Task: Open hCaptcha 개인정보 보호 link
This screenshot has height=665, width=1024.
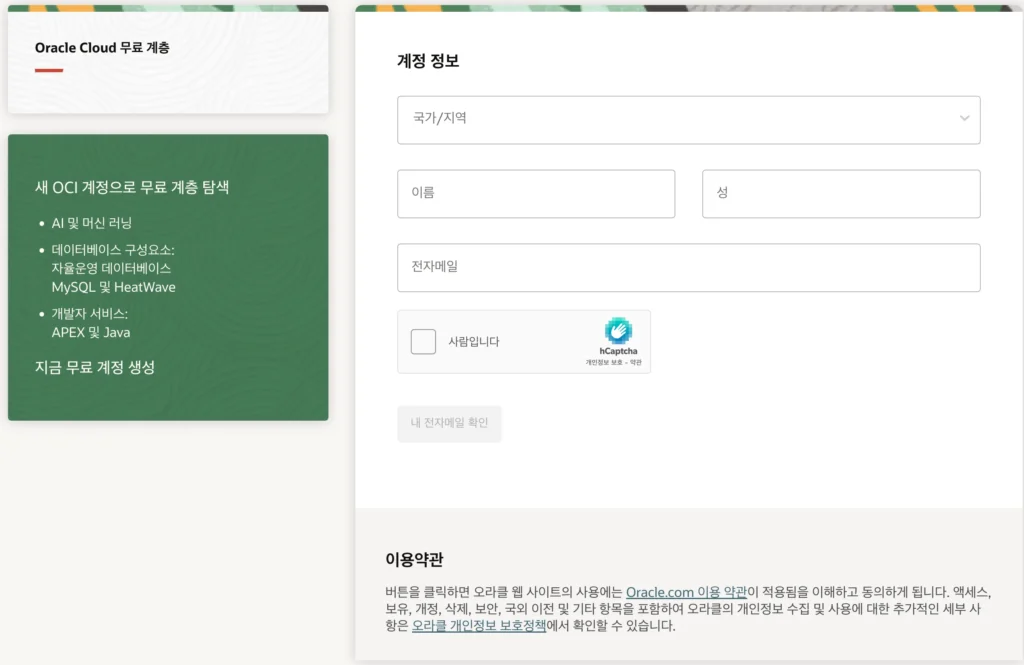Action: coord(605,362)
